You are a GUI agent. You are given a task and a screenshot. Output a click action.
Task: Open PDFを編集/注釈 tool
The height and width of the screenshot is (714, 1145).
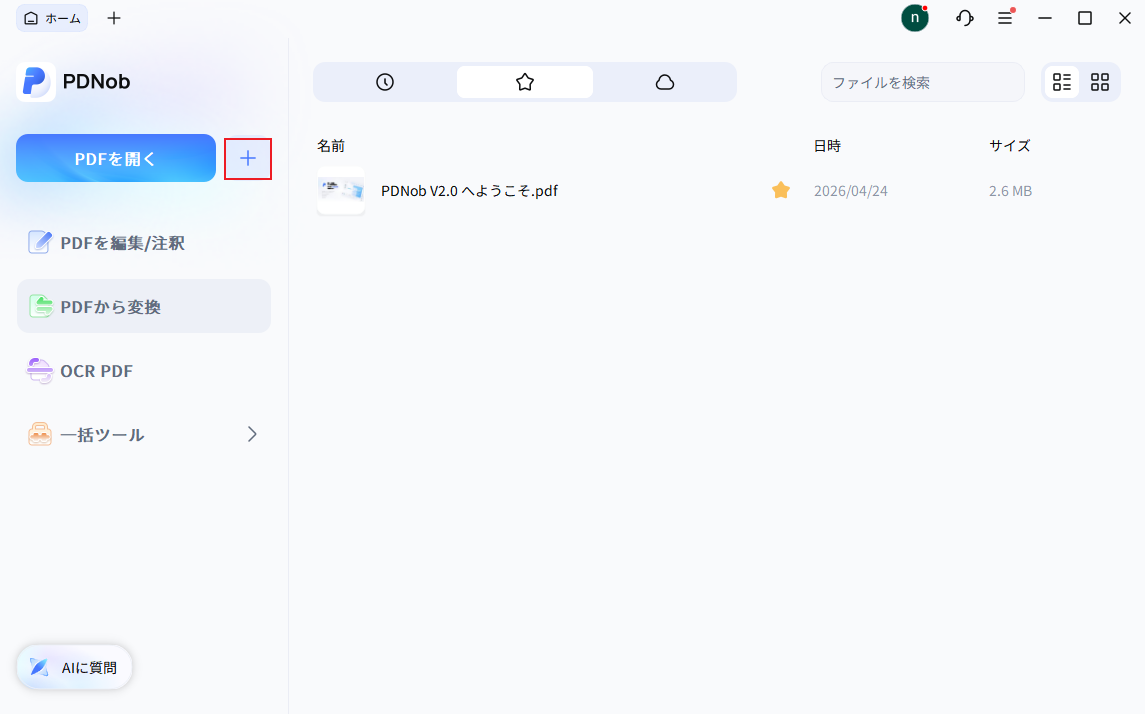tap(144, 242)
